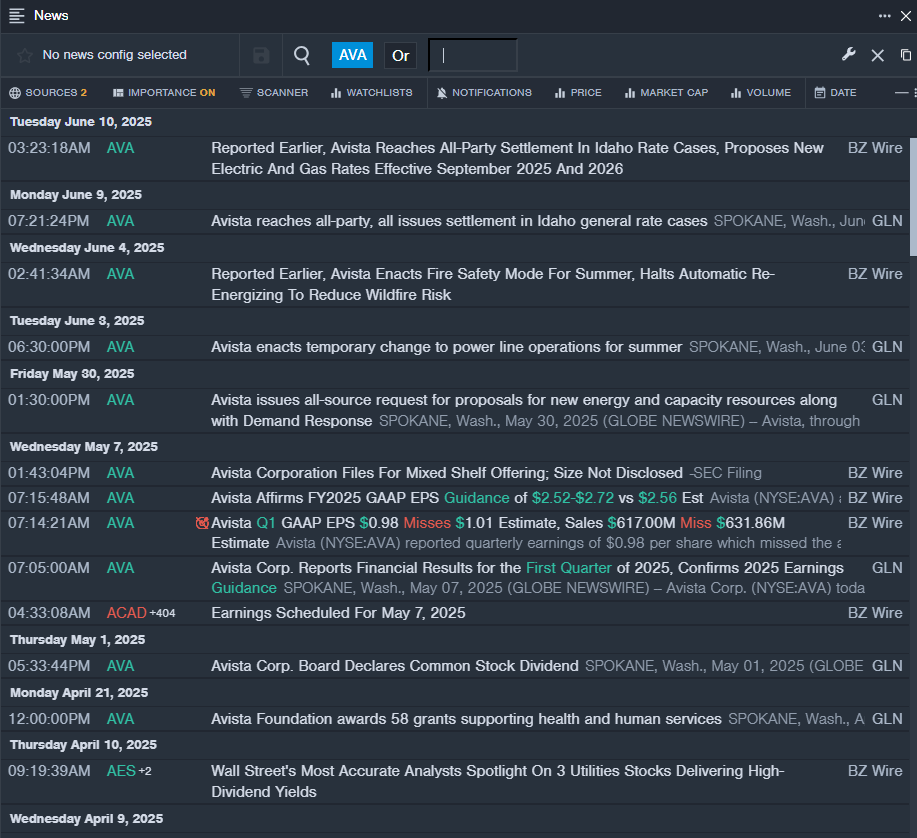Click the minus icon on the filter bar
The width and height of the screenshot is (917, 838).
[901, 93]
